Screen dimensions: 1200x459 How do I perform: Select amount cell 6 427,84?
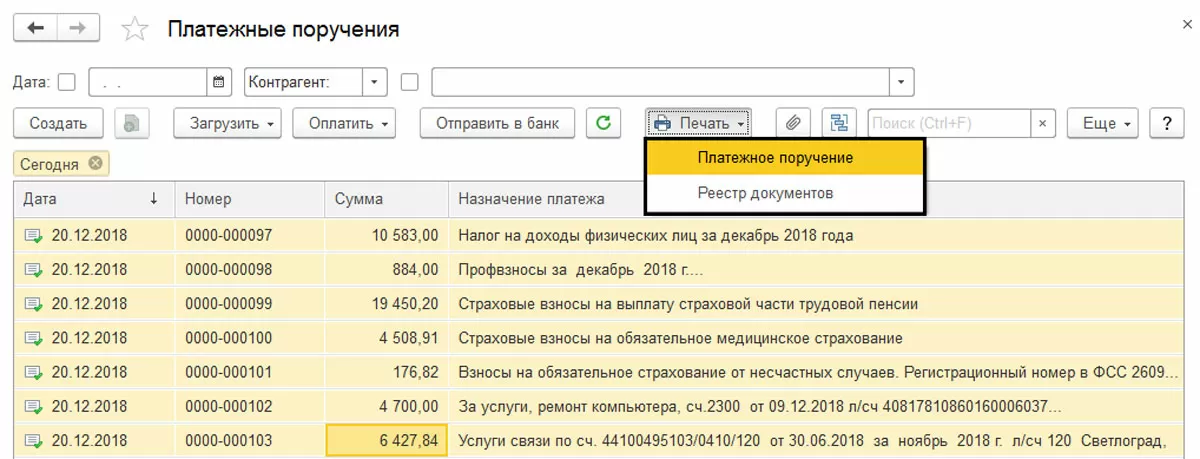coord(386,440)
